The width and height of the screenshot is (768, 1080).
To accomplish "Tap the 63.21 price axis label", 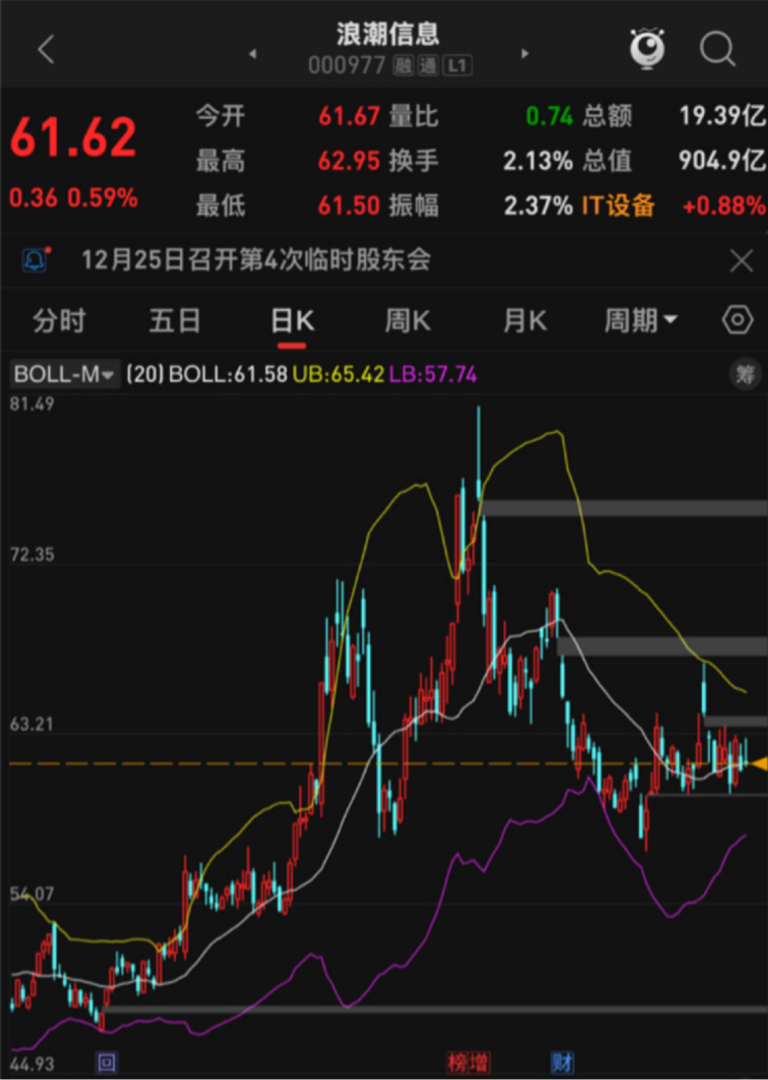I will [x=32, y=724].
